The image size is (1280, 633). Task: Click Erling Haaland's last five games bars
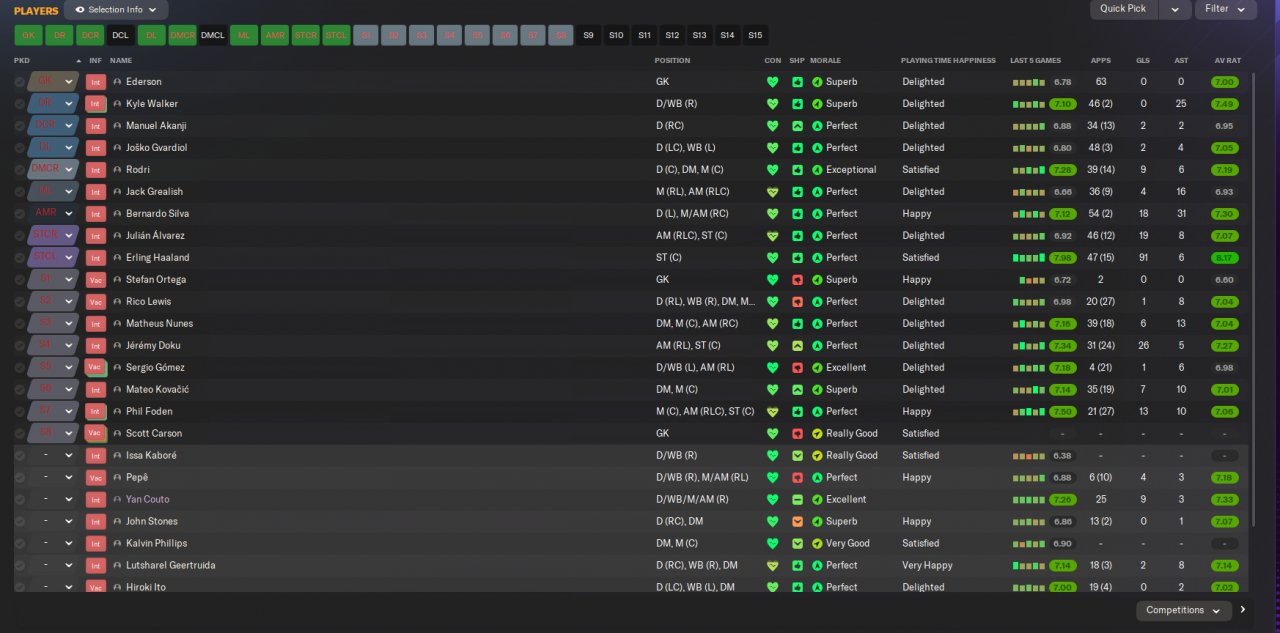point(1028,258)
